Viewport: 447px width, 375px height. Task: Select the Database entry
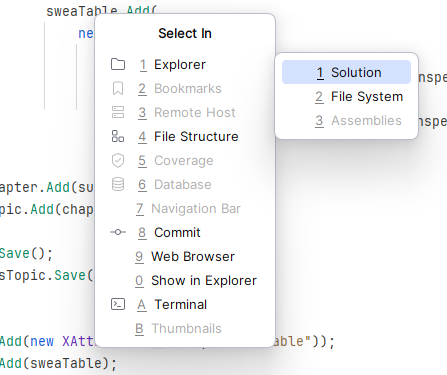coord(185,184)
